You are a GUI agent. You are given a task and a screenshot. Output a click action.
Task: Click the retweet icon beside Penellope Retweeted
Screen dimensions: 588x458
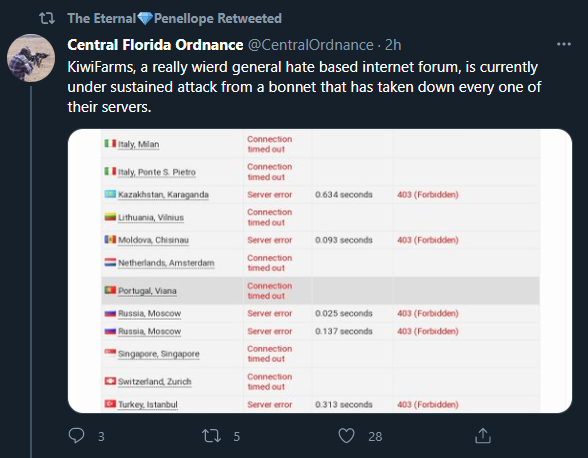click(47, 18)
